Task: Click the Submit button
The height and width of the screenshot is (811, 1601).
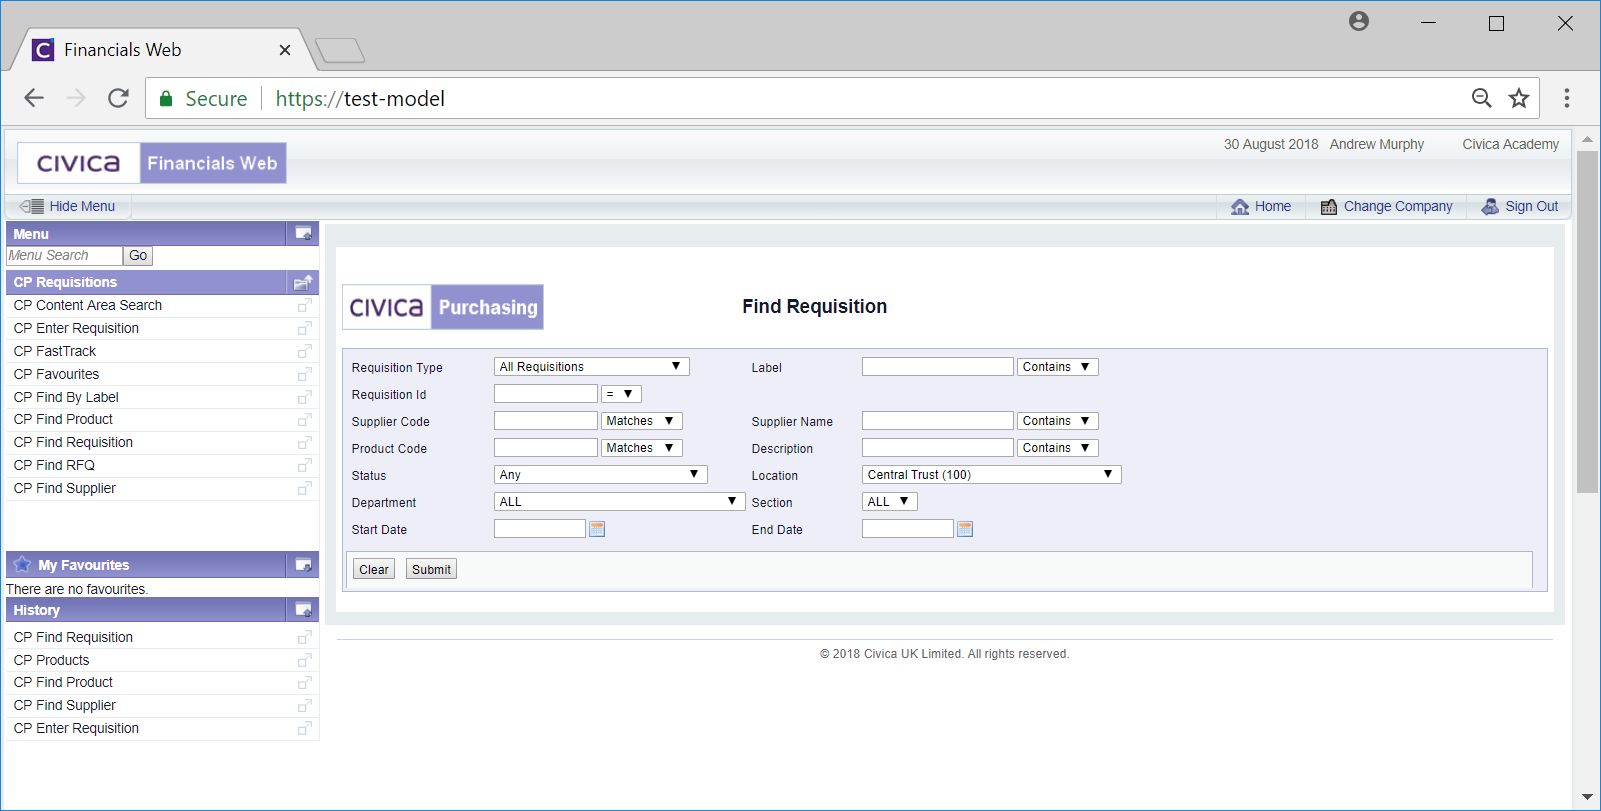Action: (432, 569)
